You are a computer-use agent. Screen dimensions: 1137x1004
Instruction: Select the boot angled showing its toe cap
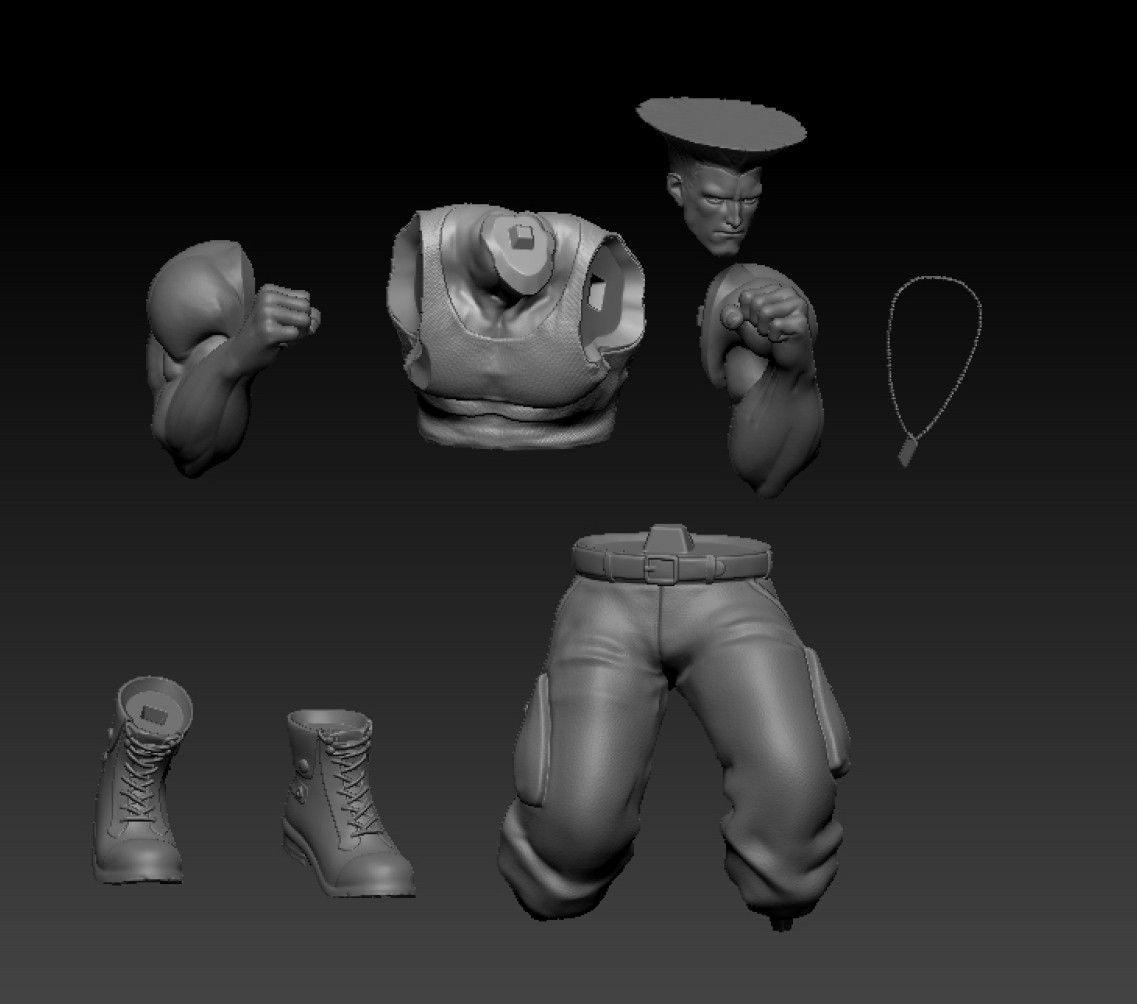pos(347,803)
